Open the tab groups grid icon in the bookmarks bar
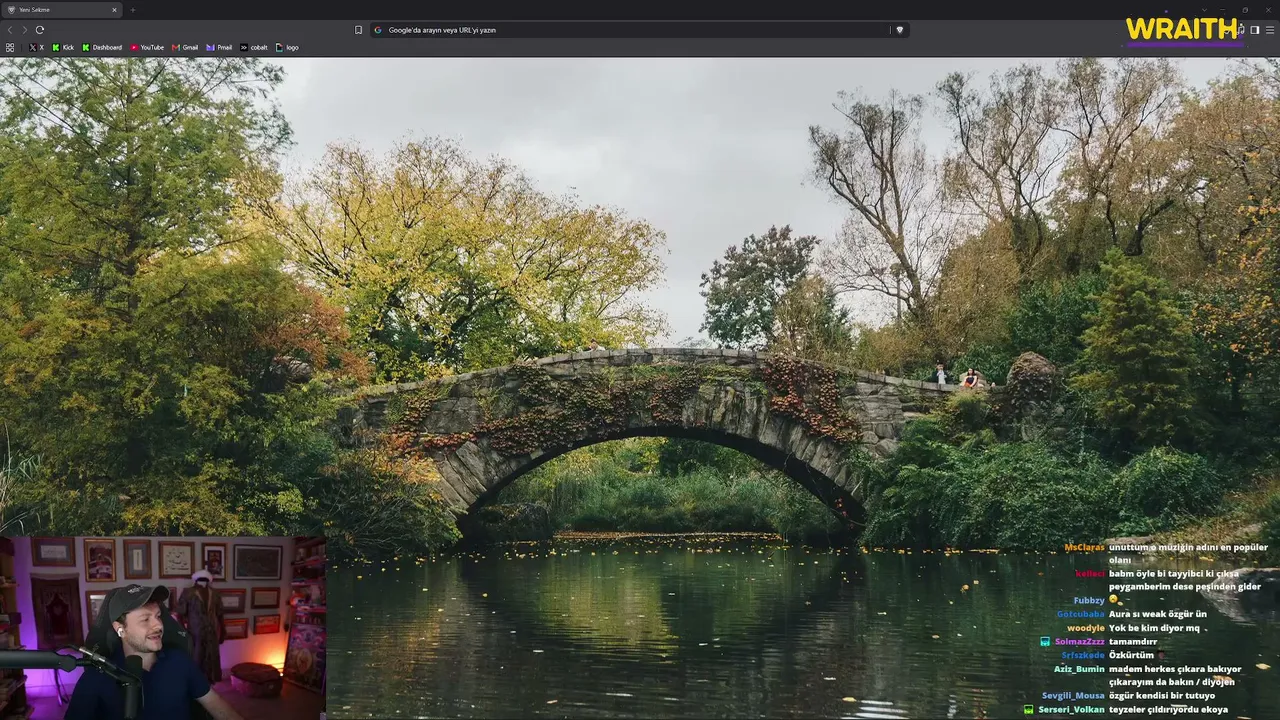 10,47
